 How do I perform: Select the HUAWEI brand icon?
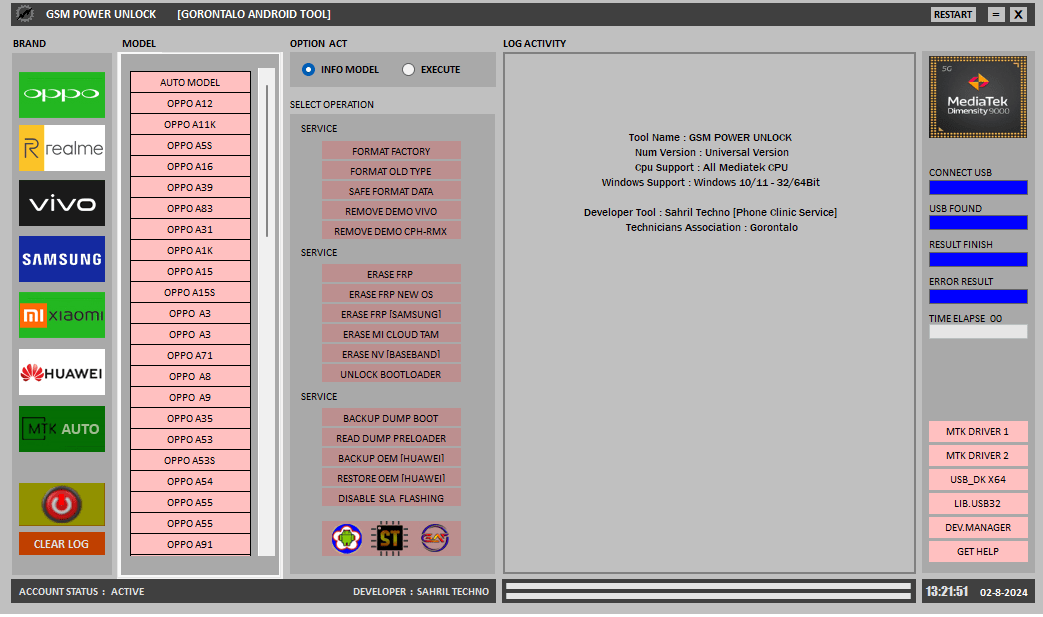click(x=61, y=372)
